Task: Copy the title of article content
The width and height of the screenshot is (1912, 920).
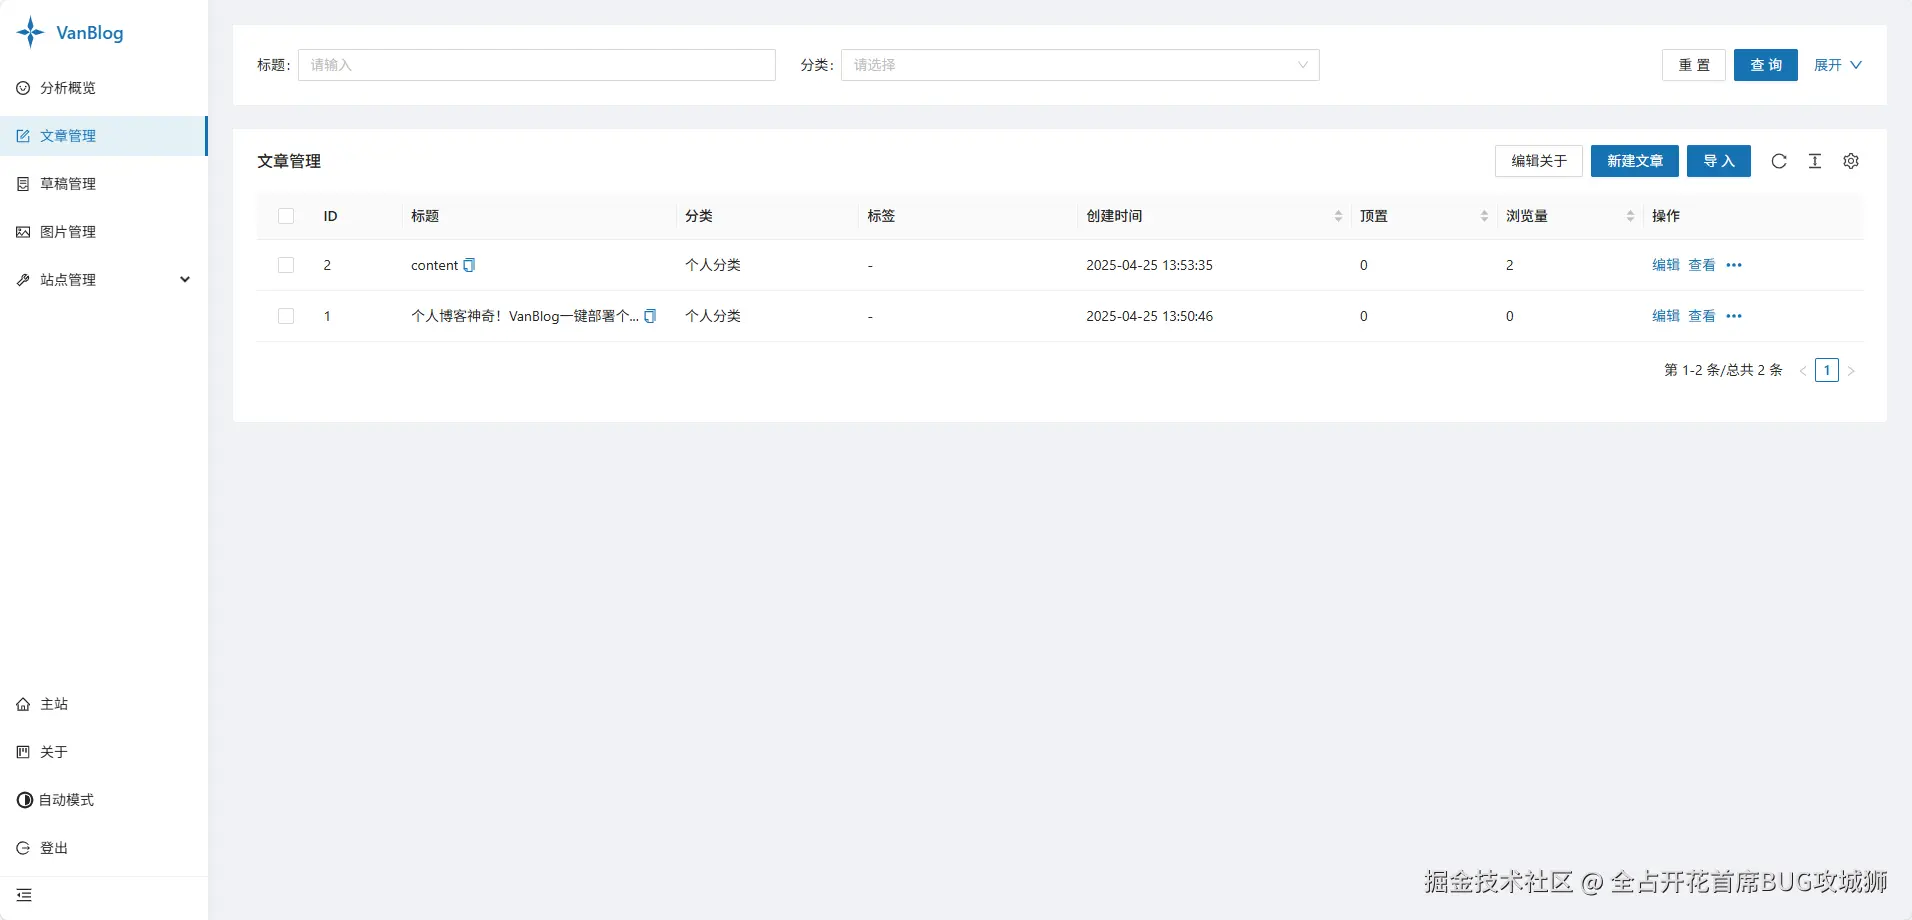Action: point(469,265)
